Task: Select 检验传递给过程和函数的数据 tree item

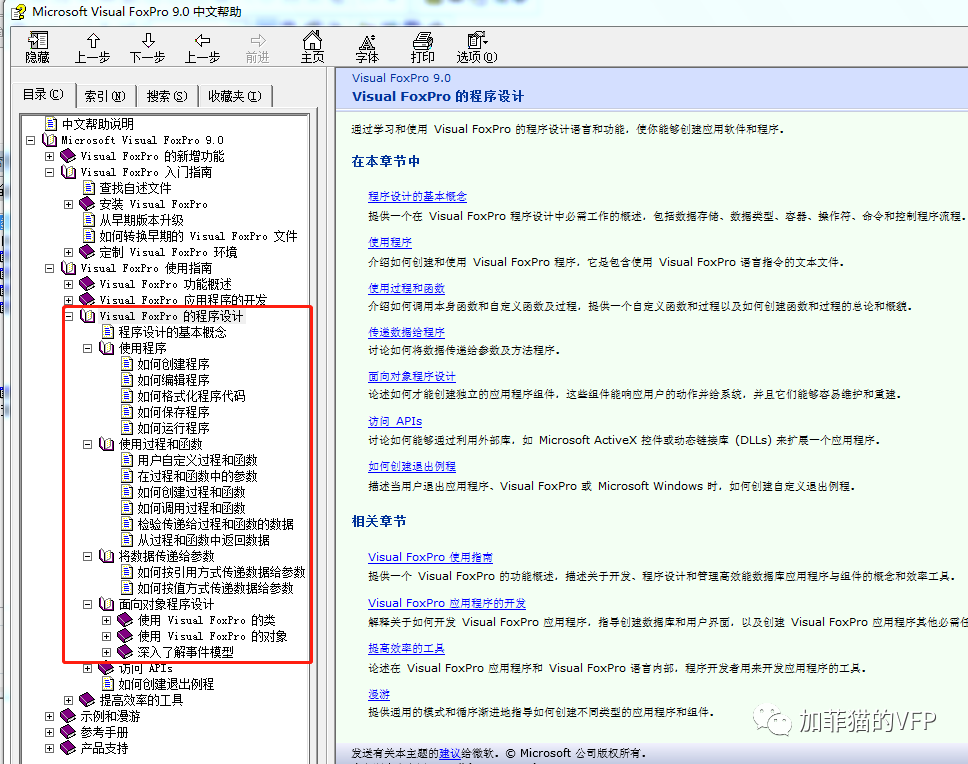Action: (215, 524)
